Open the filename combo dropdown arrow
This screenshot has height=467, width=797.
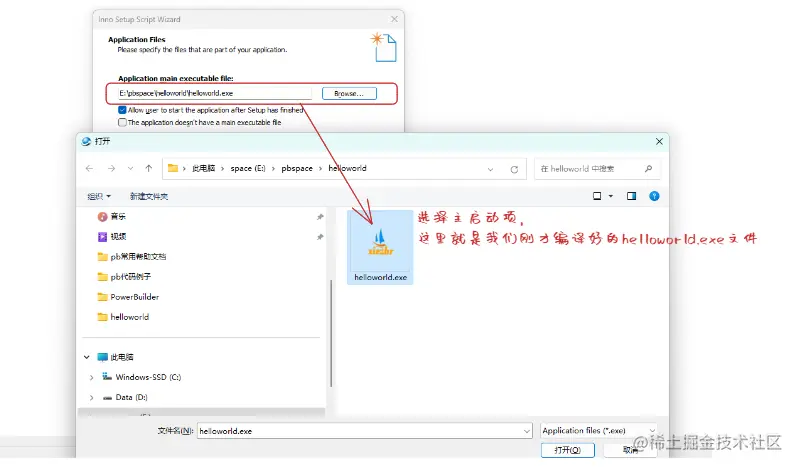click(x=527, y=431)
